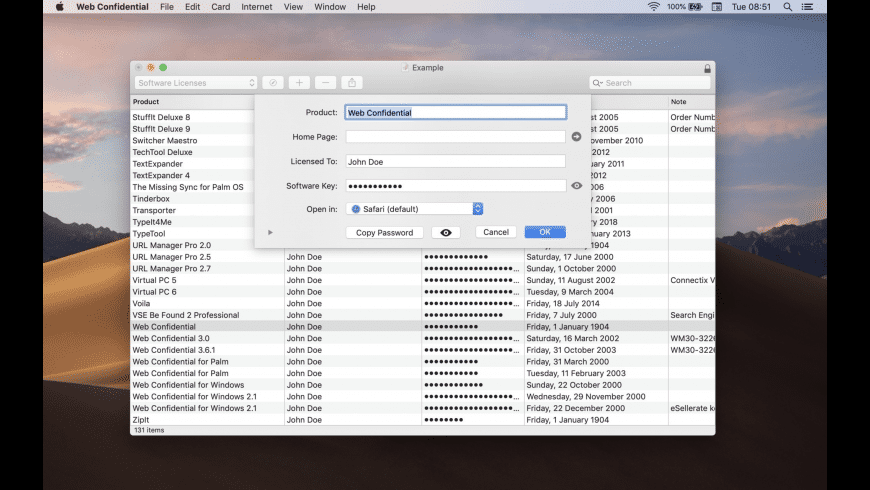Click the add card plus icon
The height and width of the screenshot is (490, 870).
tap(299, 83)
